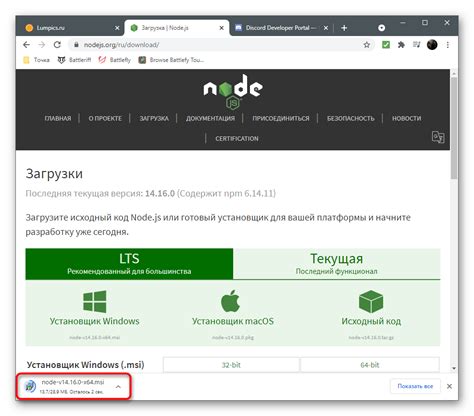Open the ДОКУМЕНТАЦИЯ menu item
This screenshot has height=416, width=474.
[210, 118]
